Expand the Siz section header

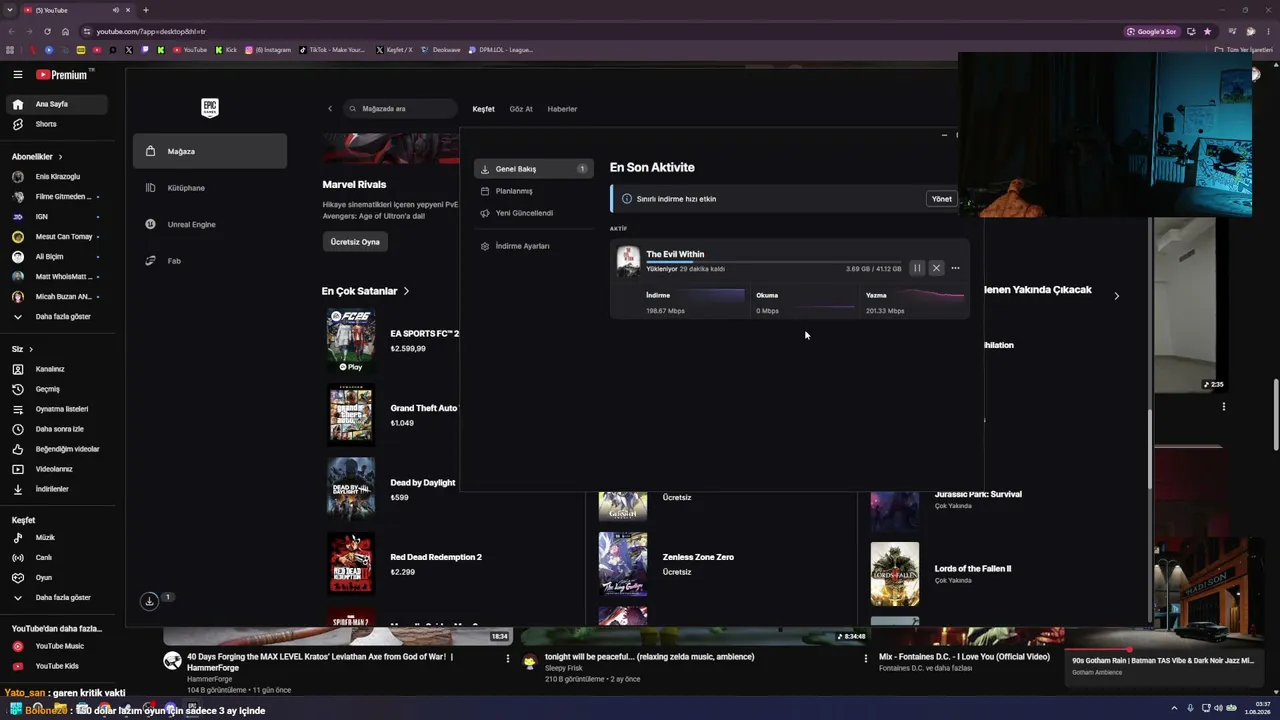point(22,349)
